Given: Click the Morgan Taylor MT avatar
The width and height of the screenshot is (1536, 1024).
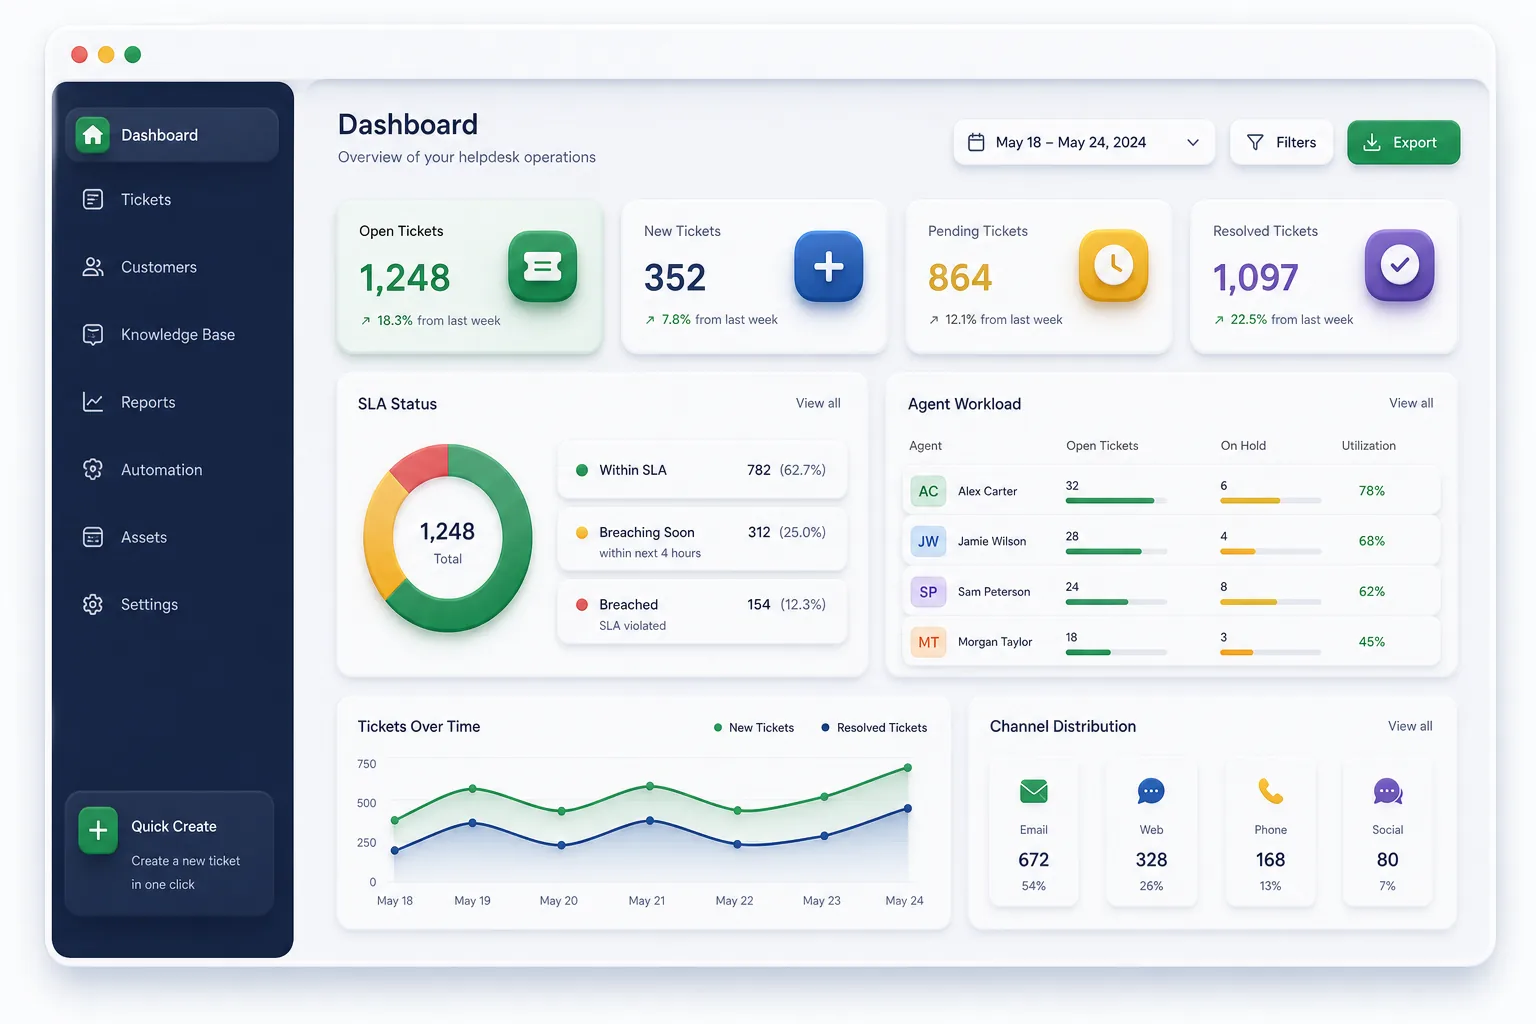Looking at the screenshot, I should [928, 642].
